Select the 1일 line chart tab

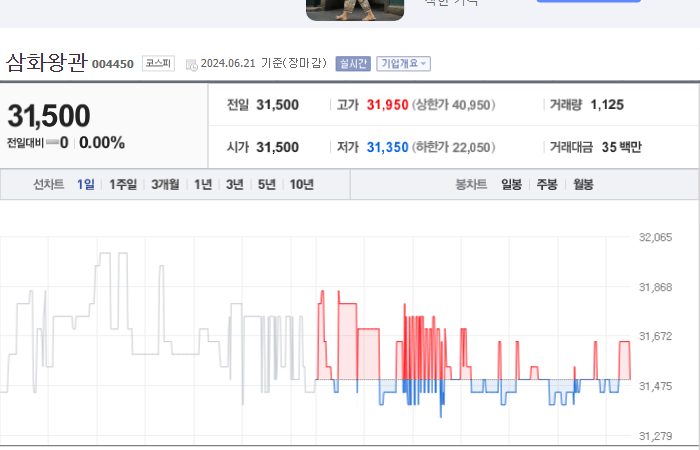click(86, 184)
